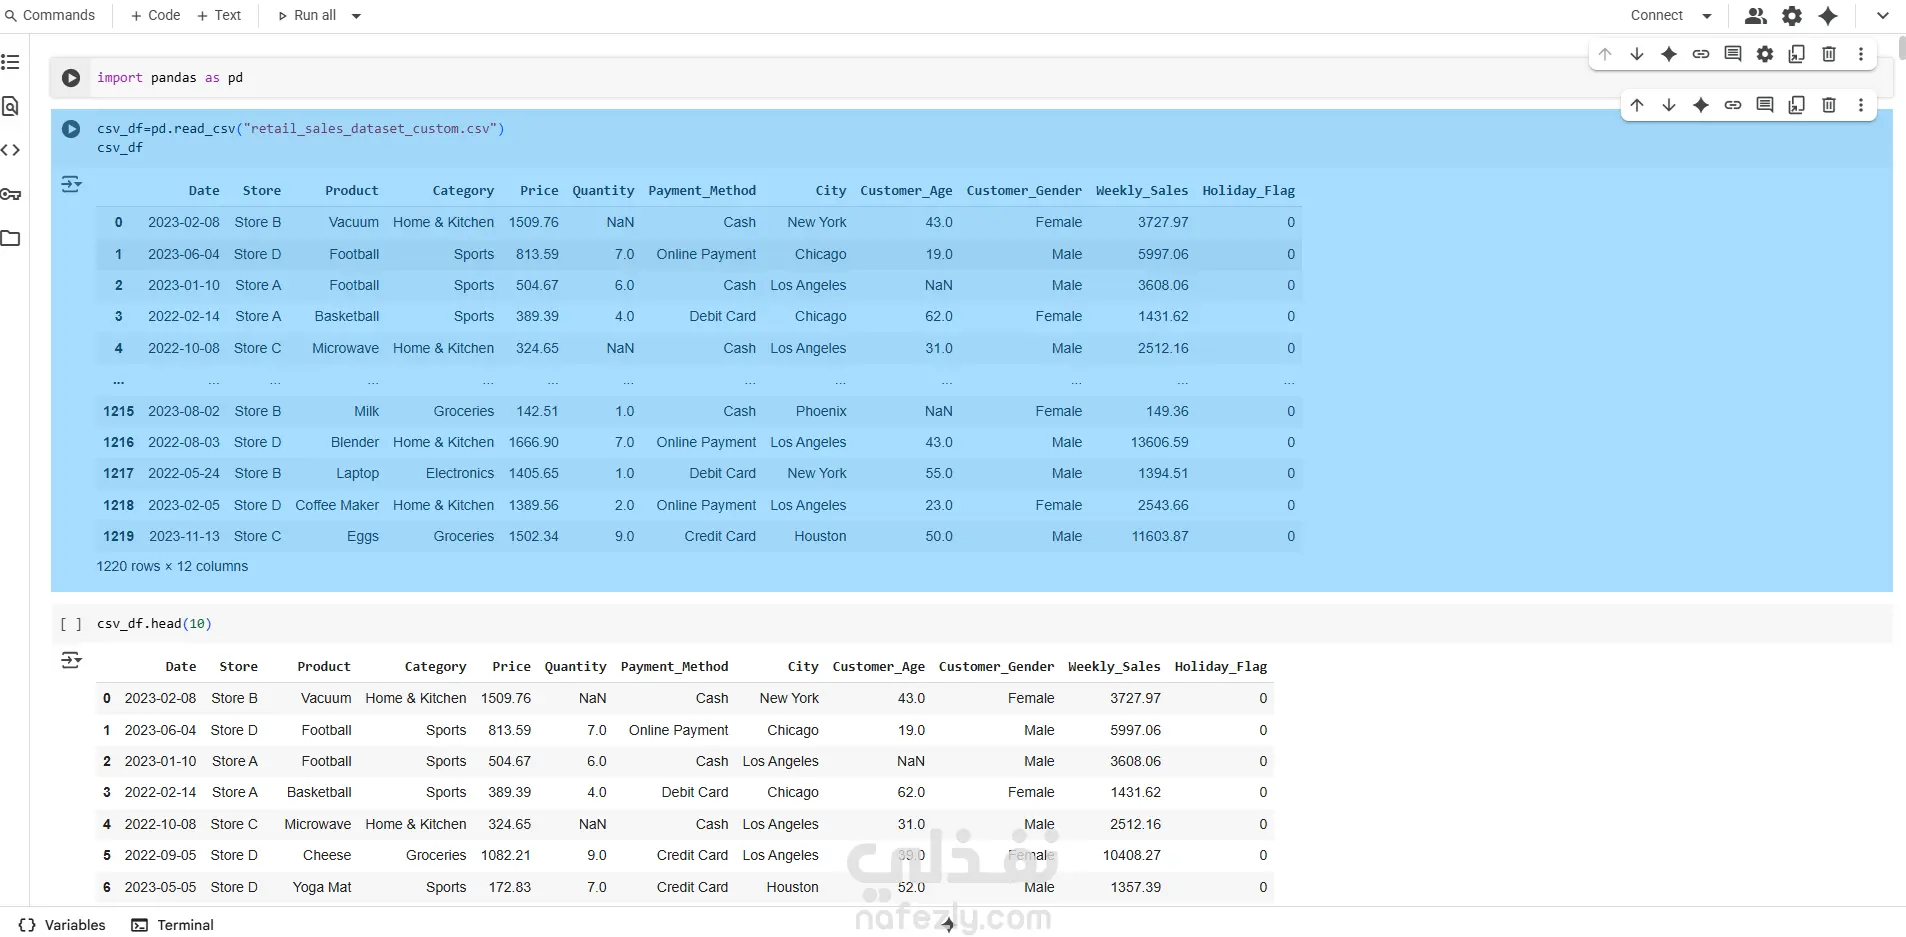The height and width of the screenshot is (937, 1906).
Task: Expand the Run all dropdown arrow
Action: pyautogui.click(x=356, y=16)
